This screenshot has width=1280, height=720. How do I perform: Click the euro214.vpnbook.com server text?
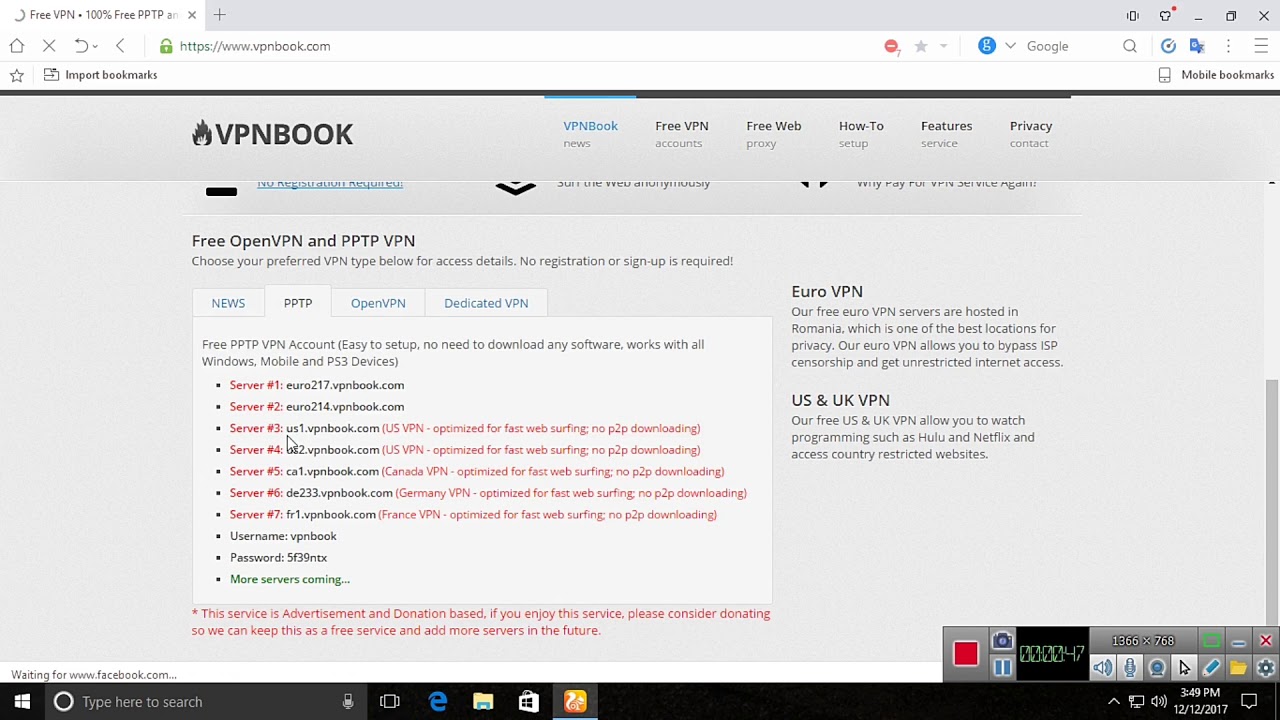point(345,407)
